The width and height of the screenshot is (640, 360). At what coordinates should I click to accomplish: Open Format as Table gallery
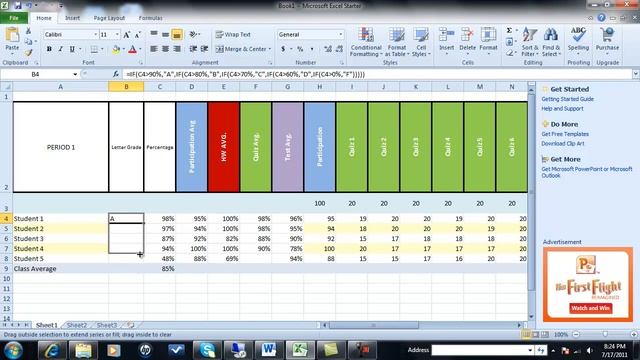coord(396,42)
